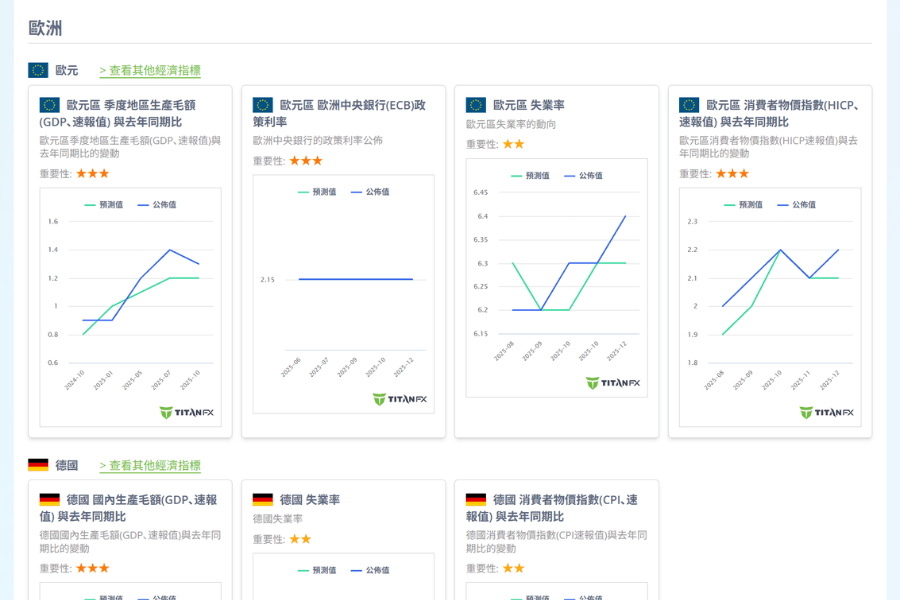
Task: Toggle the 預測值 legend in the Eurozone GDP chart
Action: (x=104, y=204)
